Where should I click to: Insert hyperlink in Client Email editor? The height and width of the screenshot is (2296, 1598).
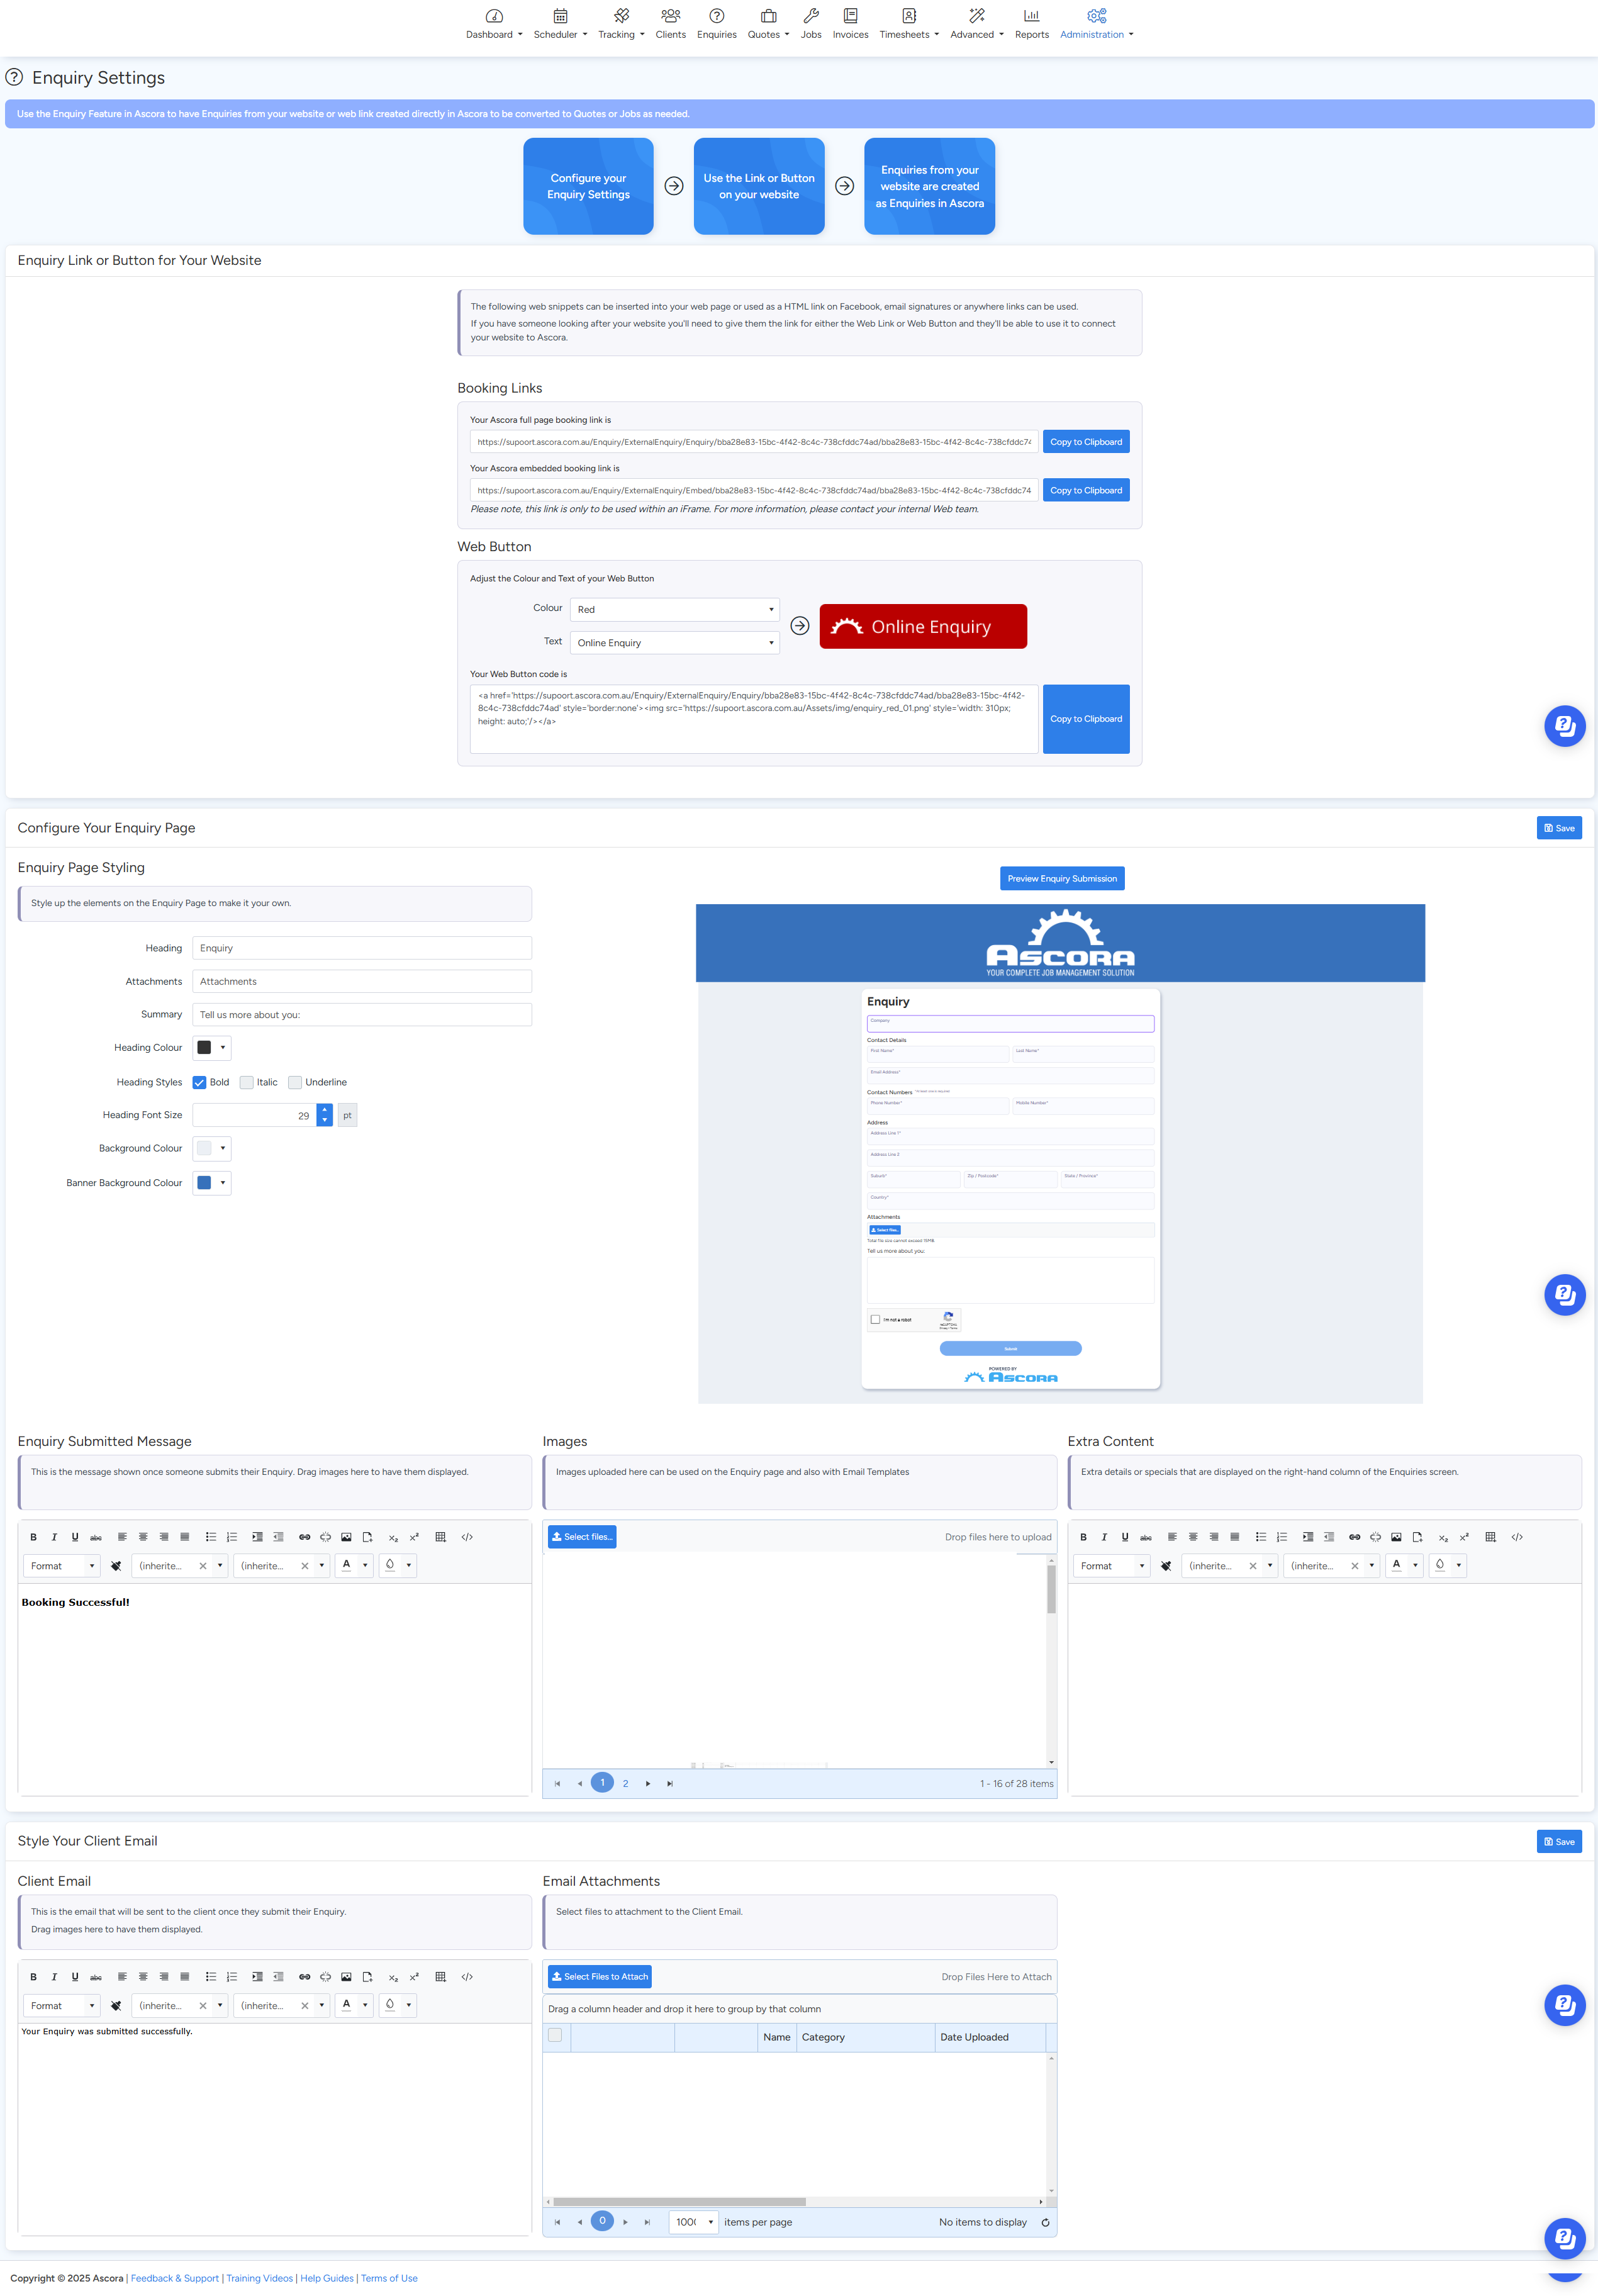(x=304, y=1977)
